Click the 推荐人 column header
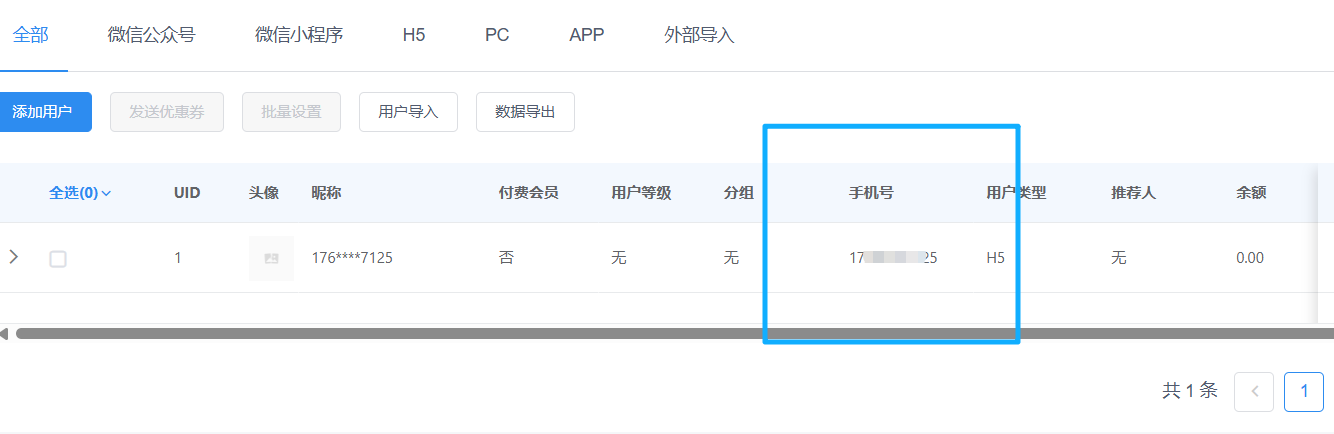This screenshot has width=1334, height=434. [x=1133, y=193]
